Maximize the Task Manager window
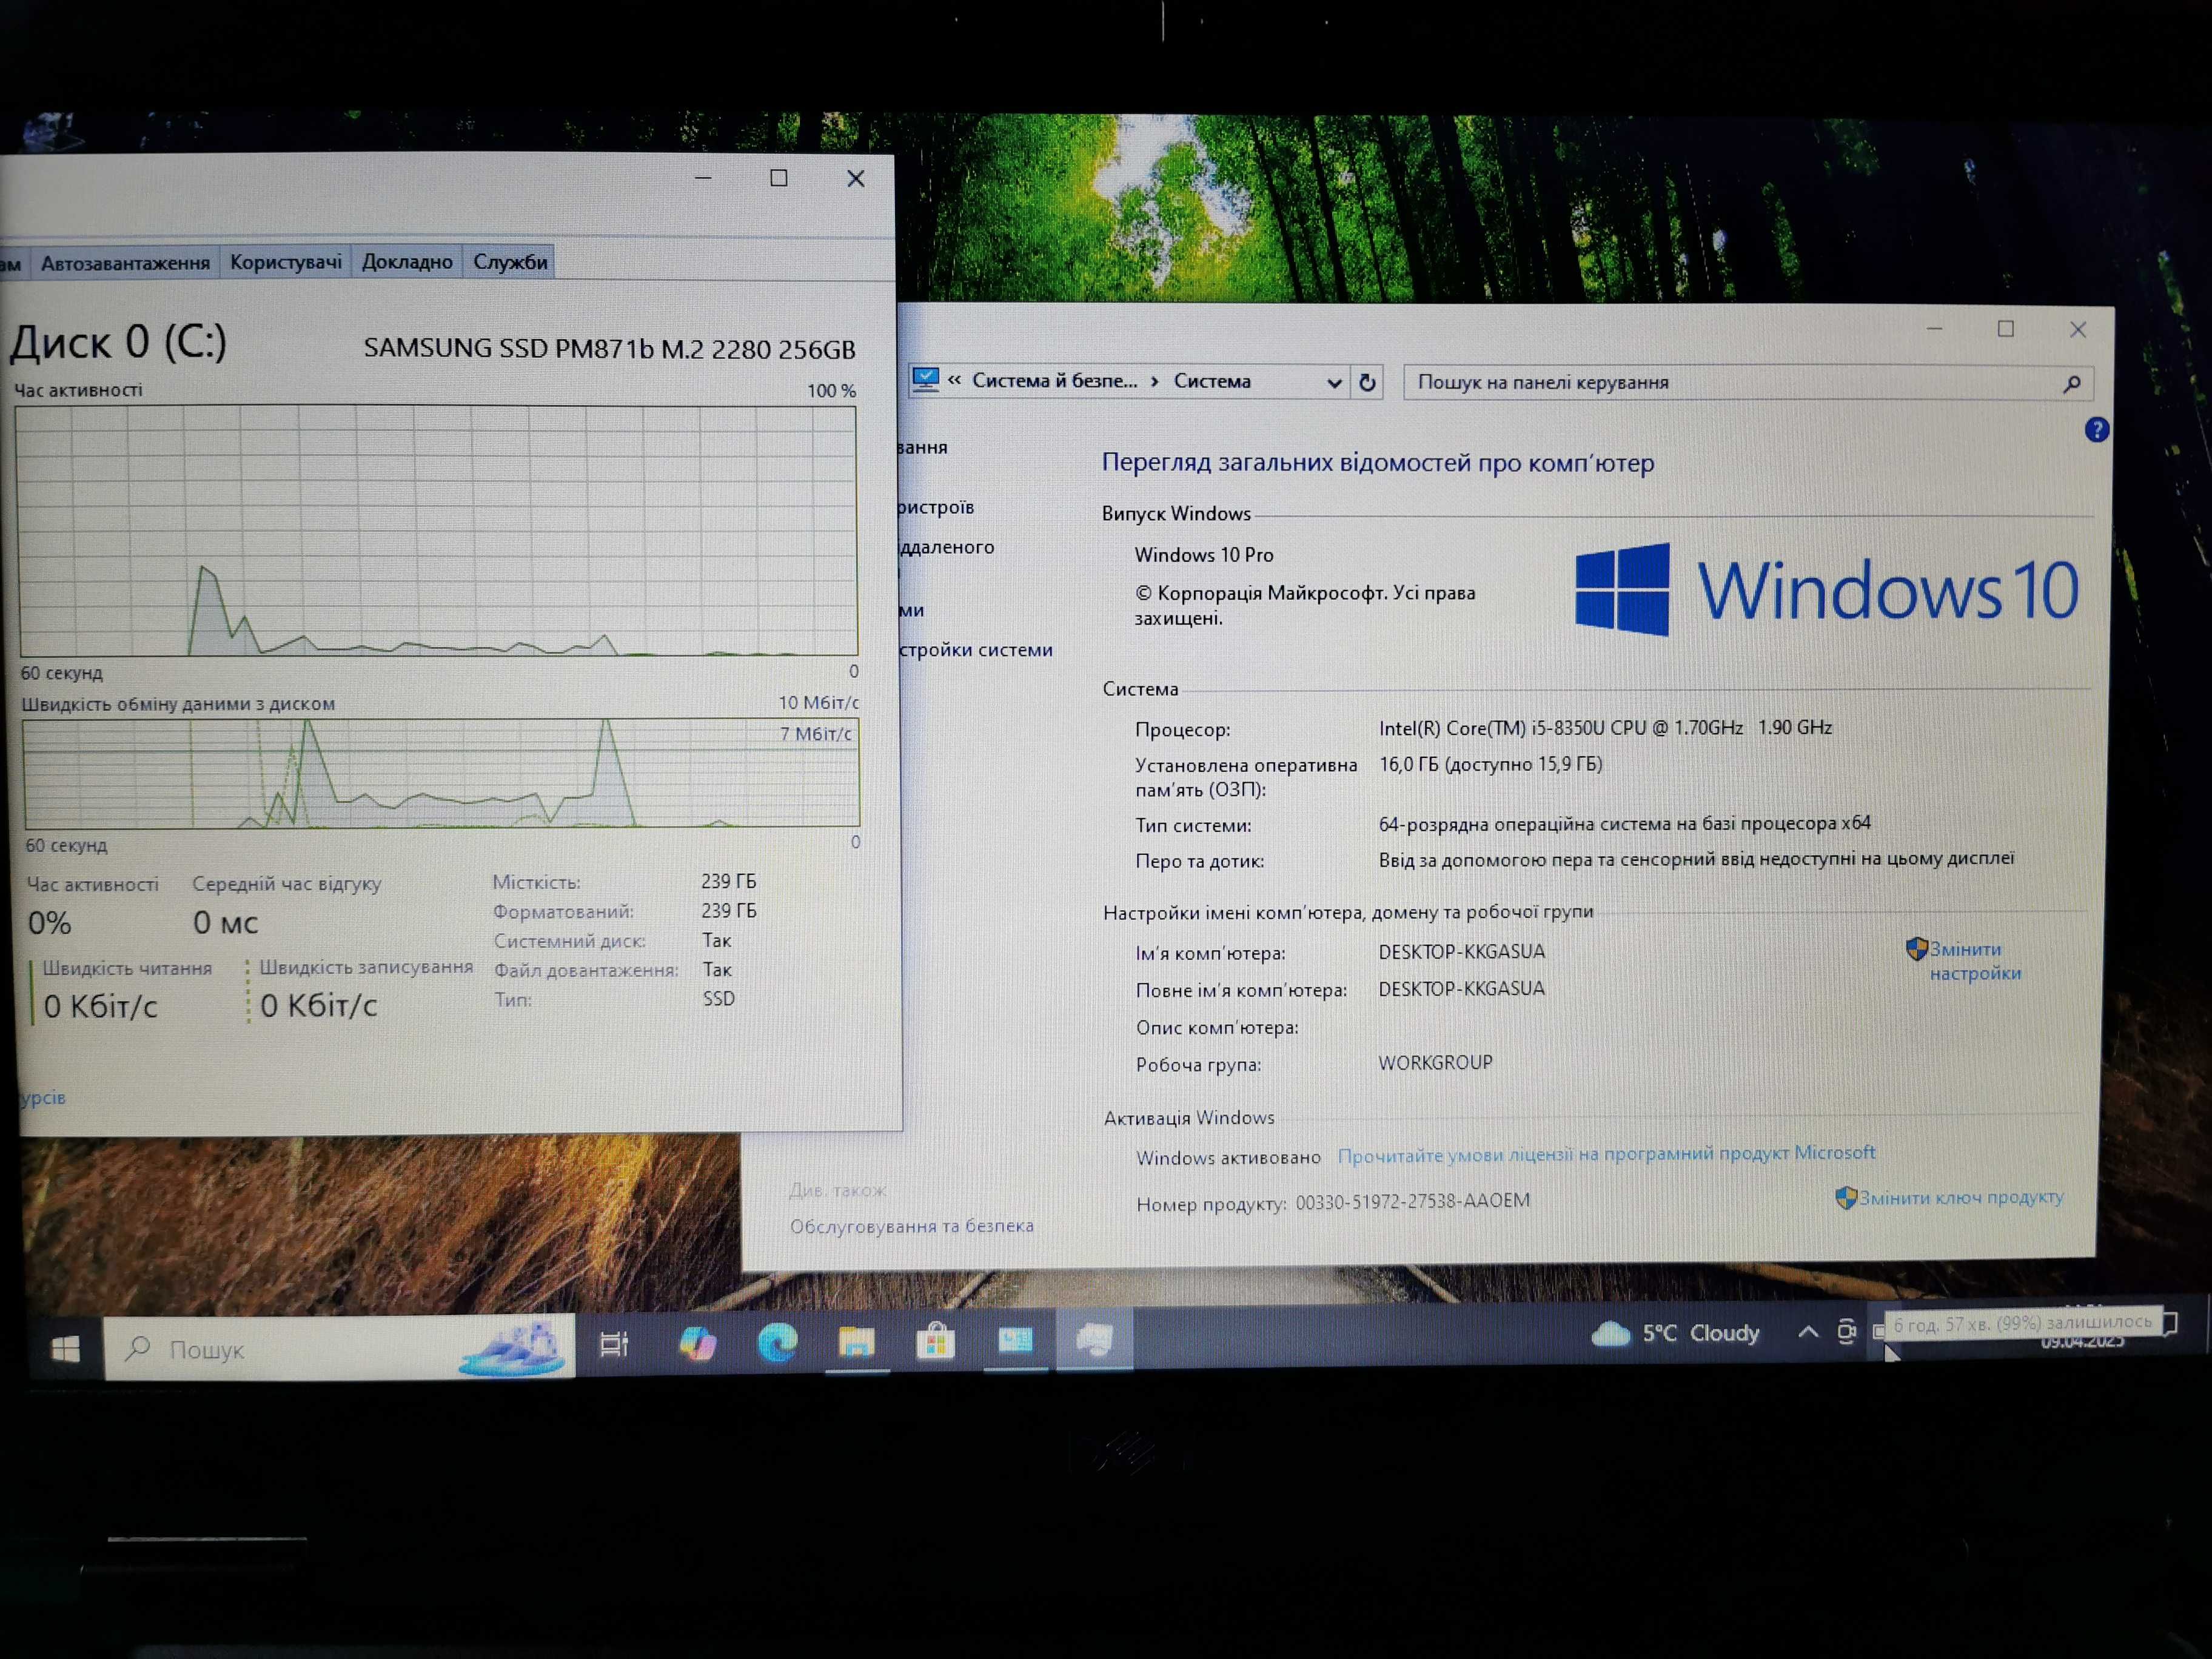The width and height of the screenshot is (2212, 1659). tap(779, 178)
